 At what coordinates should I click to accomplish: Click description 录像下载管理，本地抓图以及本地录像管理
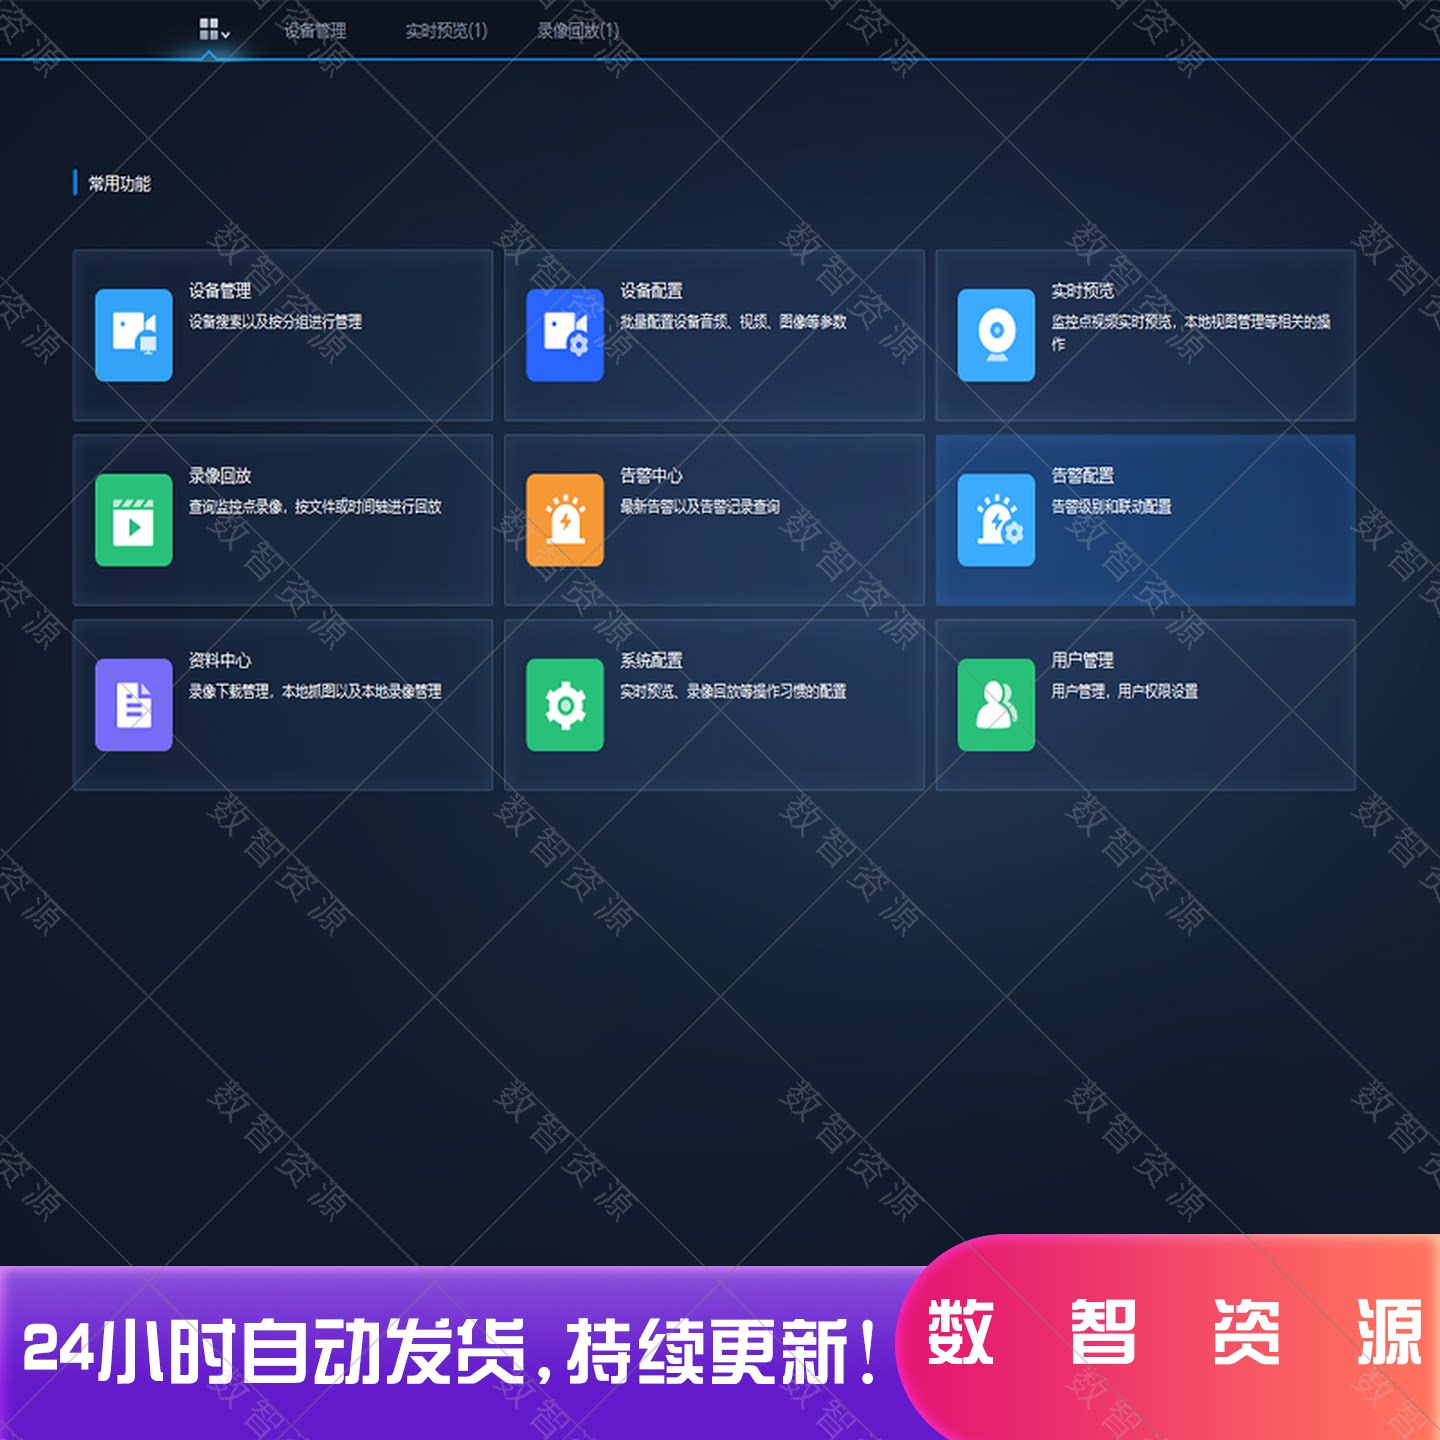point(315,692)
